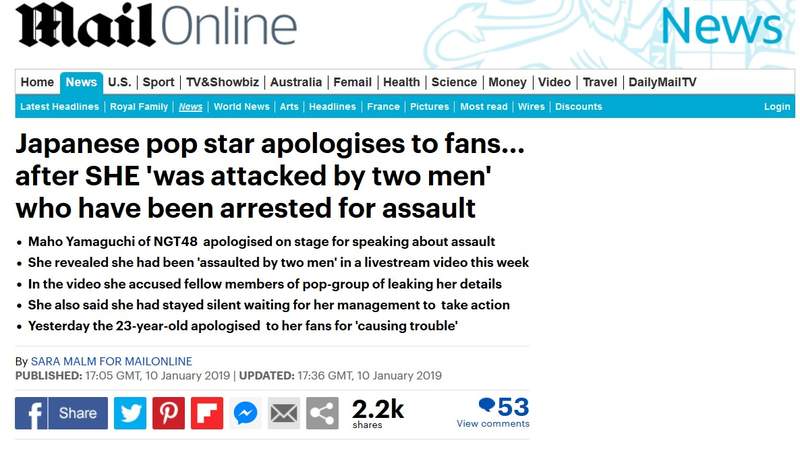
Task: Visit the World News sub-link
Action: pyautogui.click(x=241, y=107)
